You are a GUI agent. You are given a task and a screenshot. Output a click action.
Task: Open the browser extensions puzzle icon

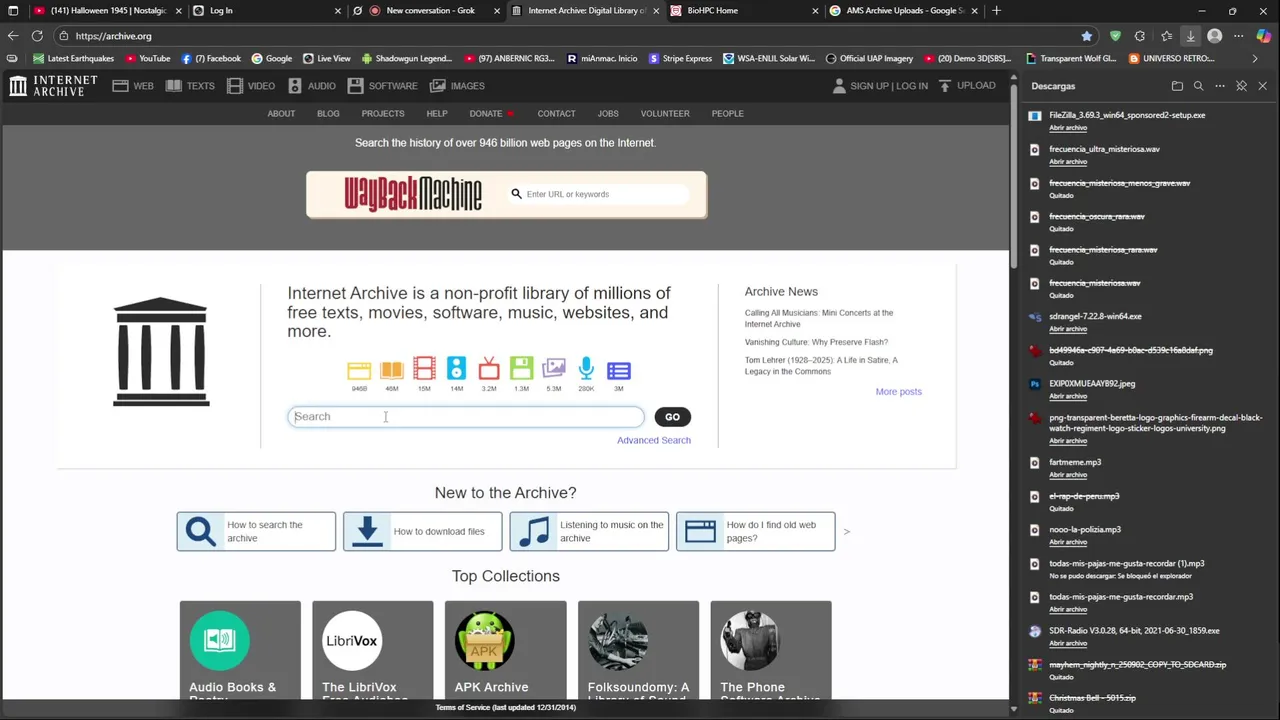click(1140, 36)
